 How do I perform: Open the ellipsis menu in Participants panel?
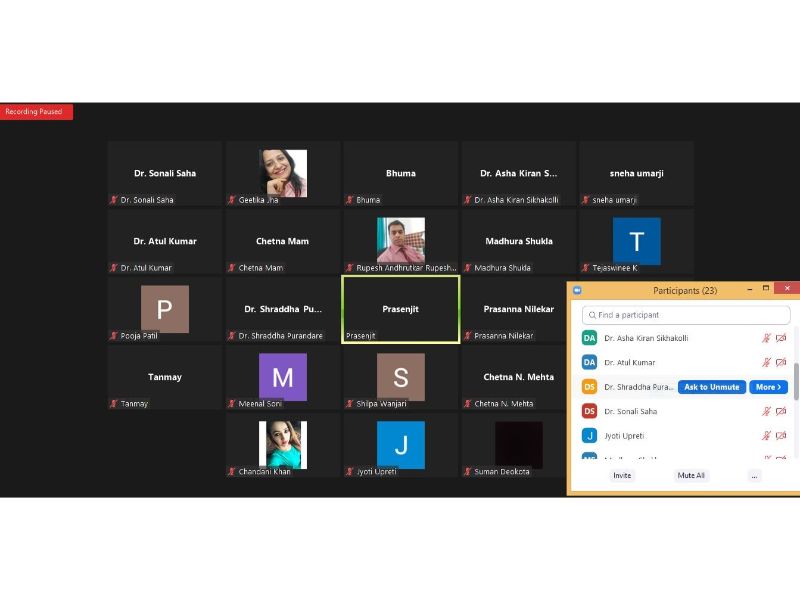point(754,476)
